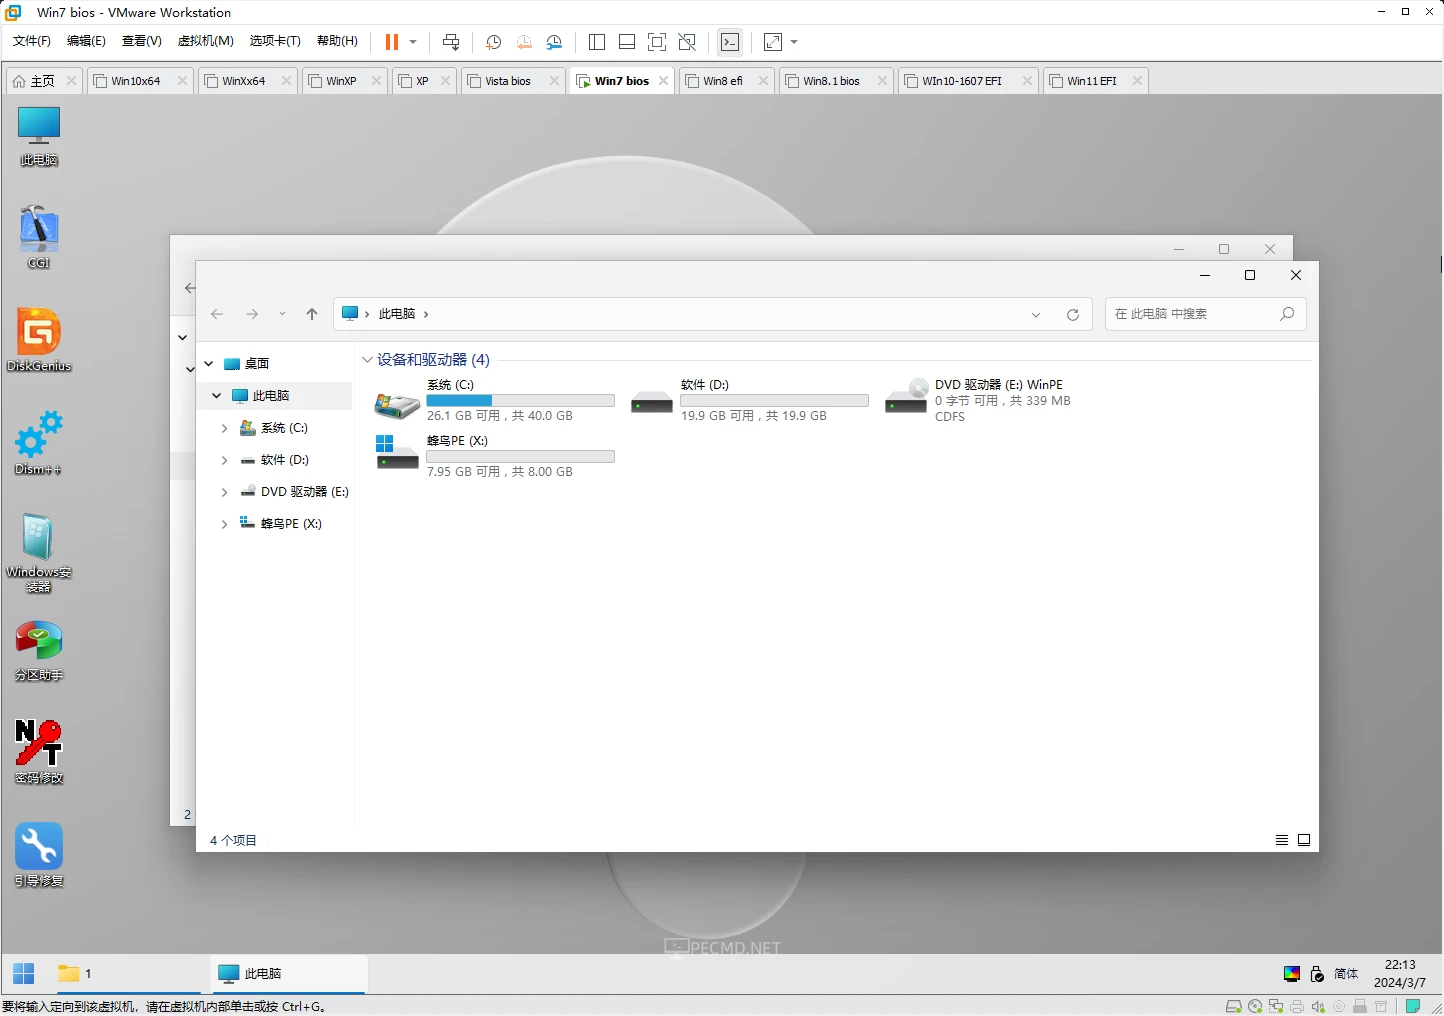Click the 简体 input method indicator
Viewport: 1444px width, 1016px height.
click(x=1346, y=974)
